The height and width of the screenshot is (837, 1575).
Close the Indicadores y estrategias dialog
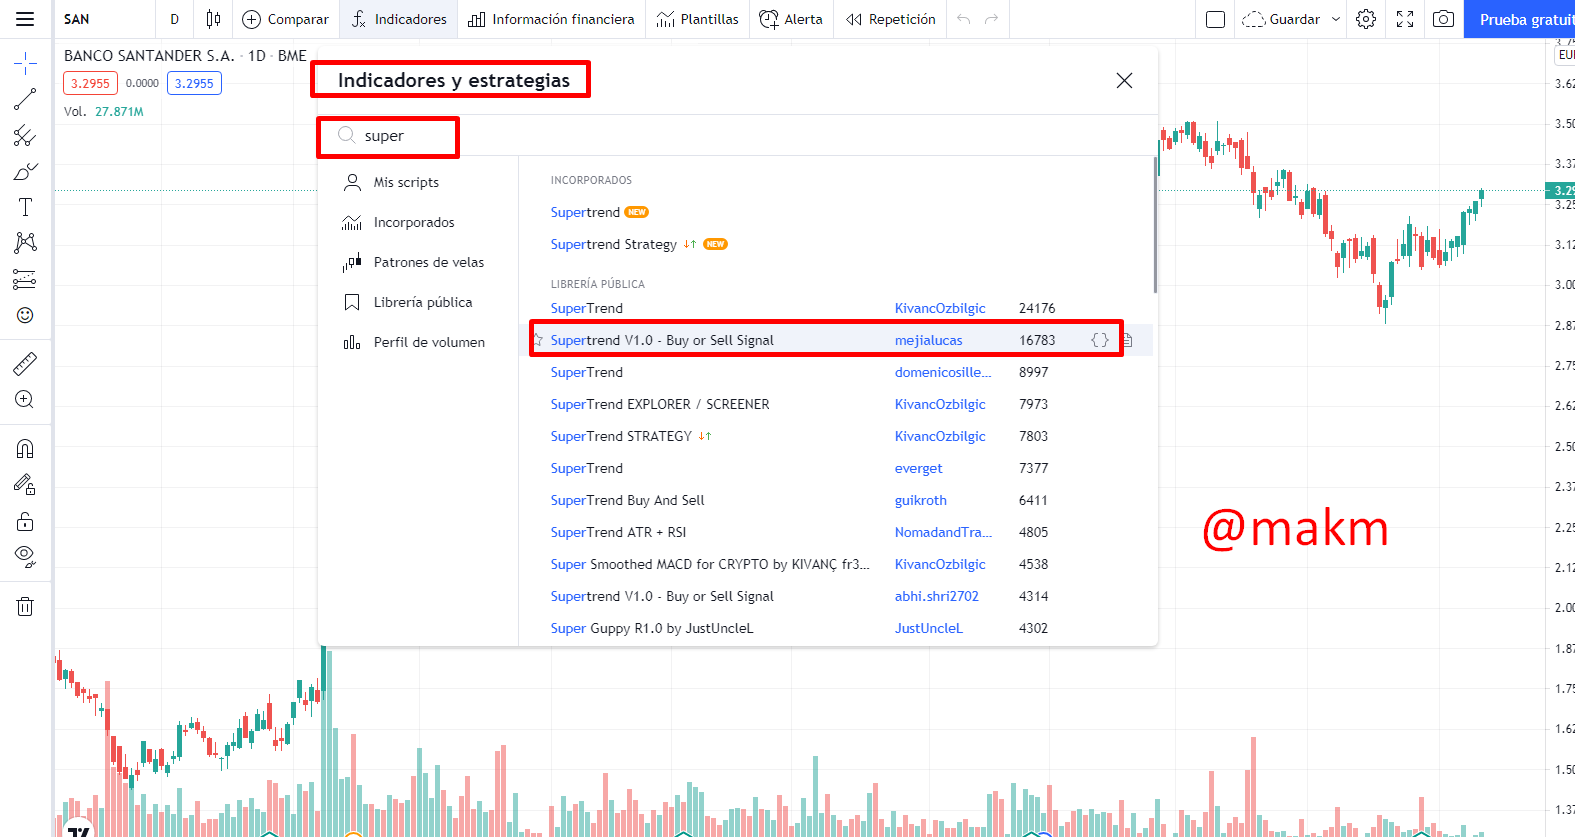pos(1124,80)
